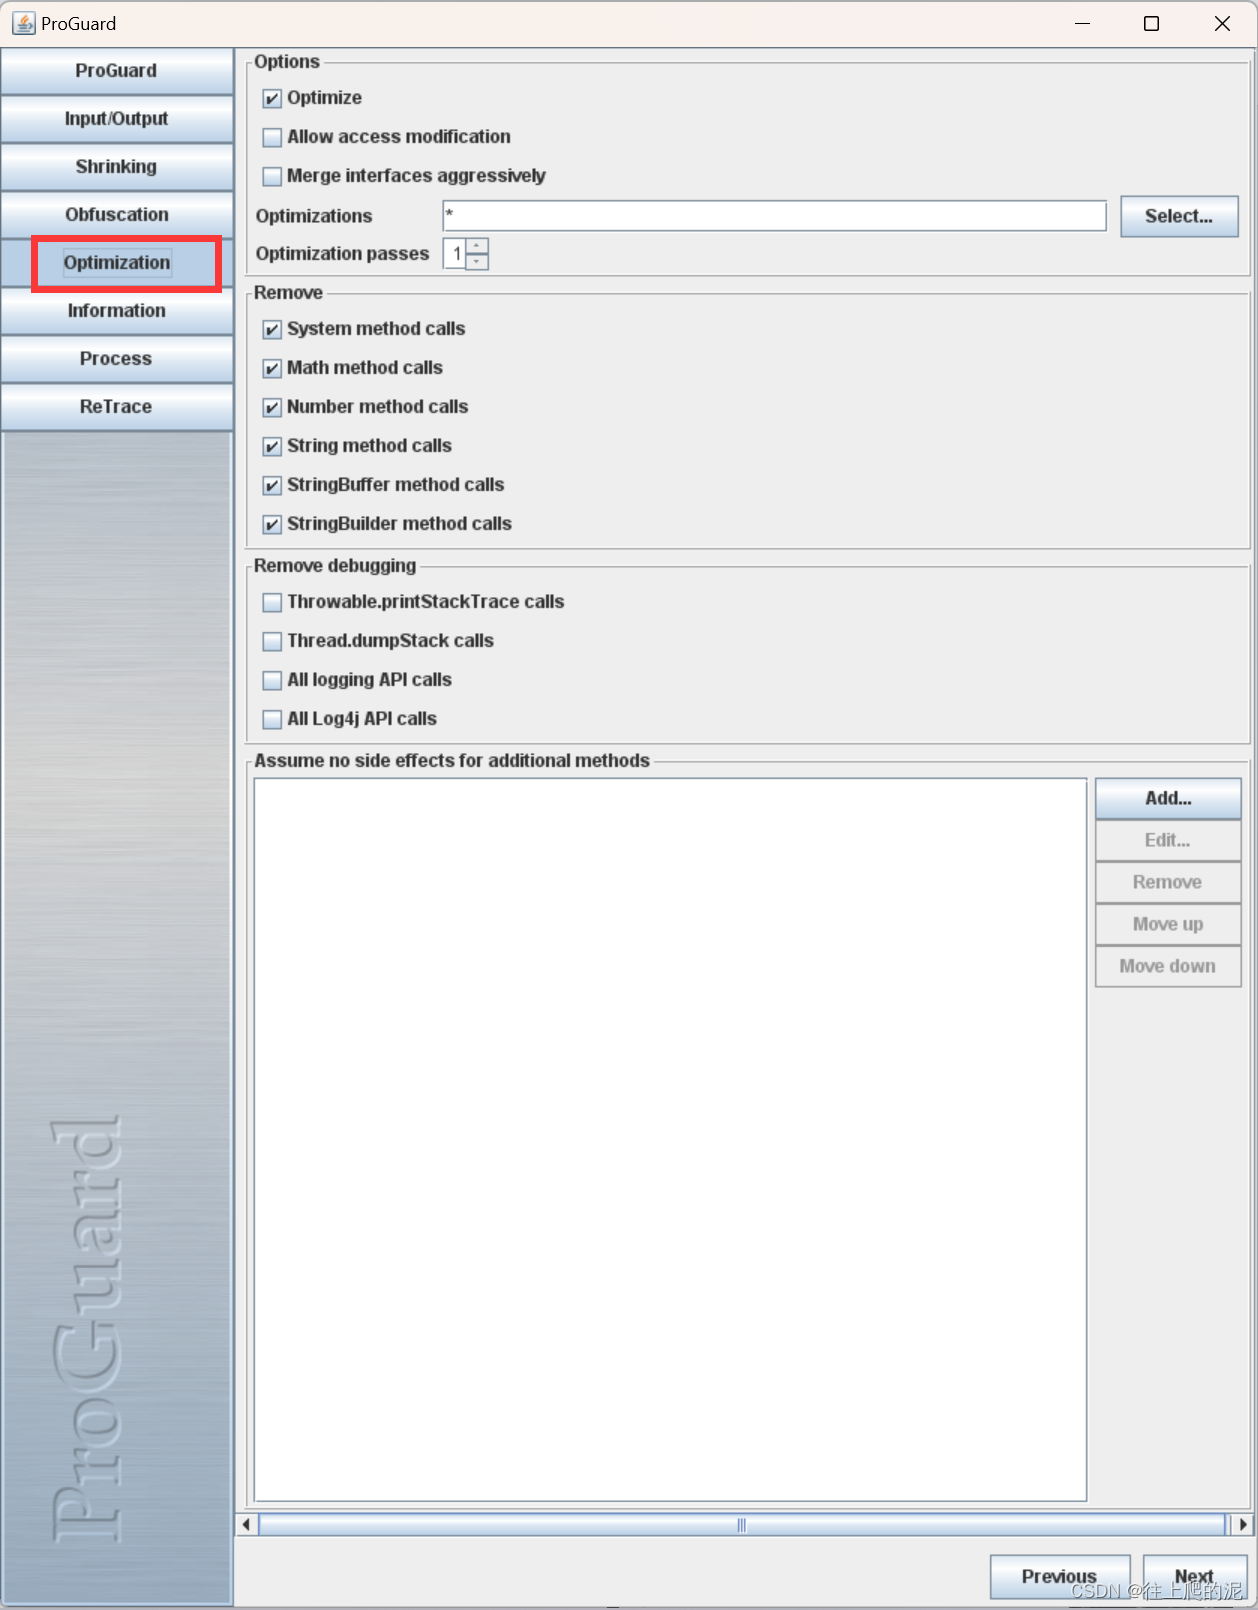Toggle Math method calls checkbox

[x=272, y=368]
